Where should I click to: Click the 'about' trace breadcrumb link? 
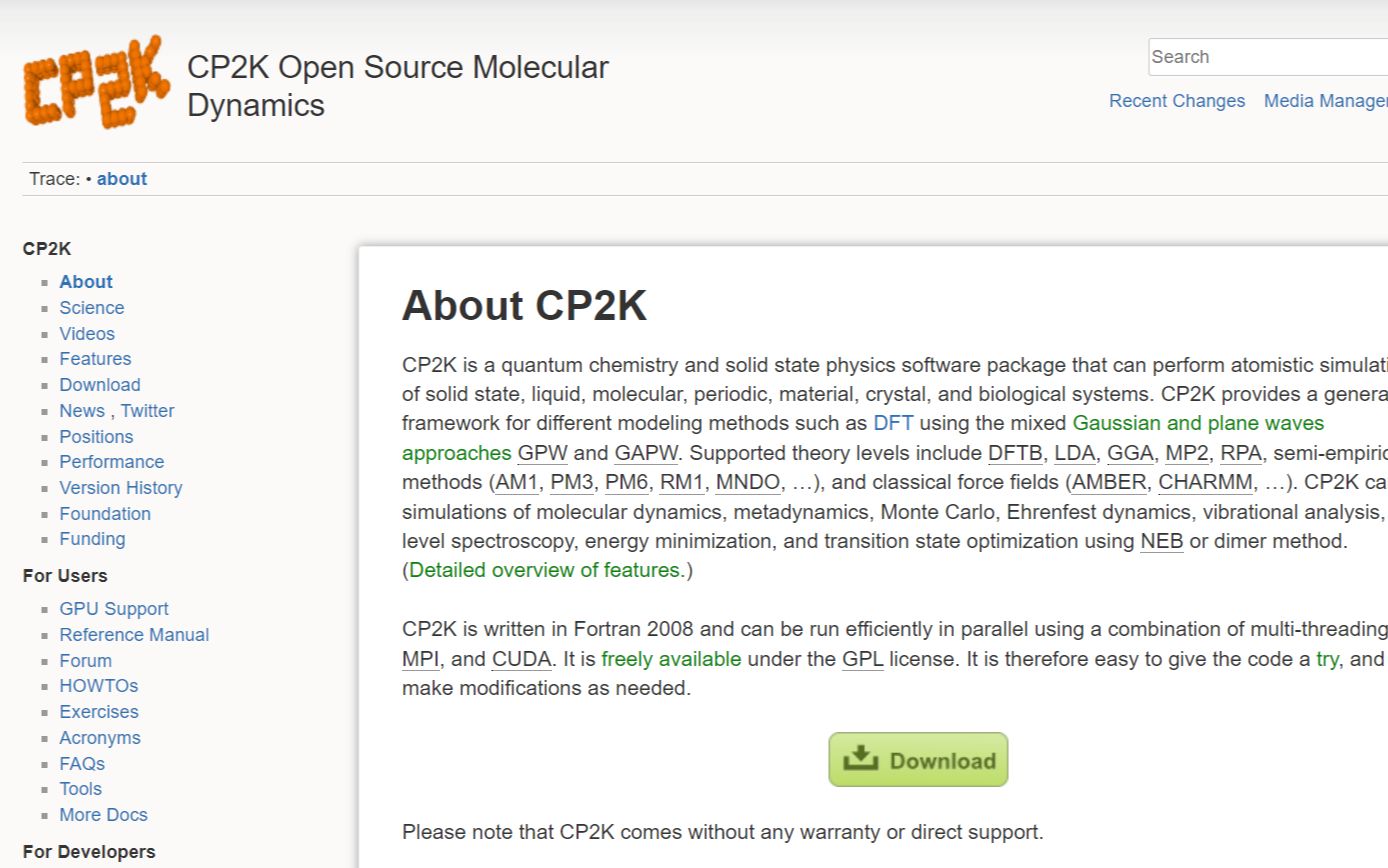(122, 179)
